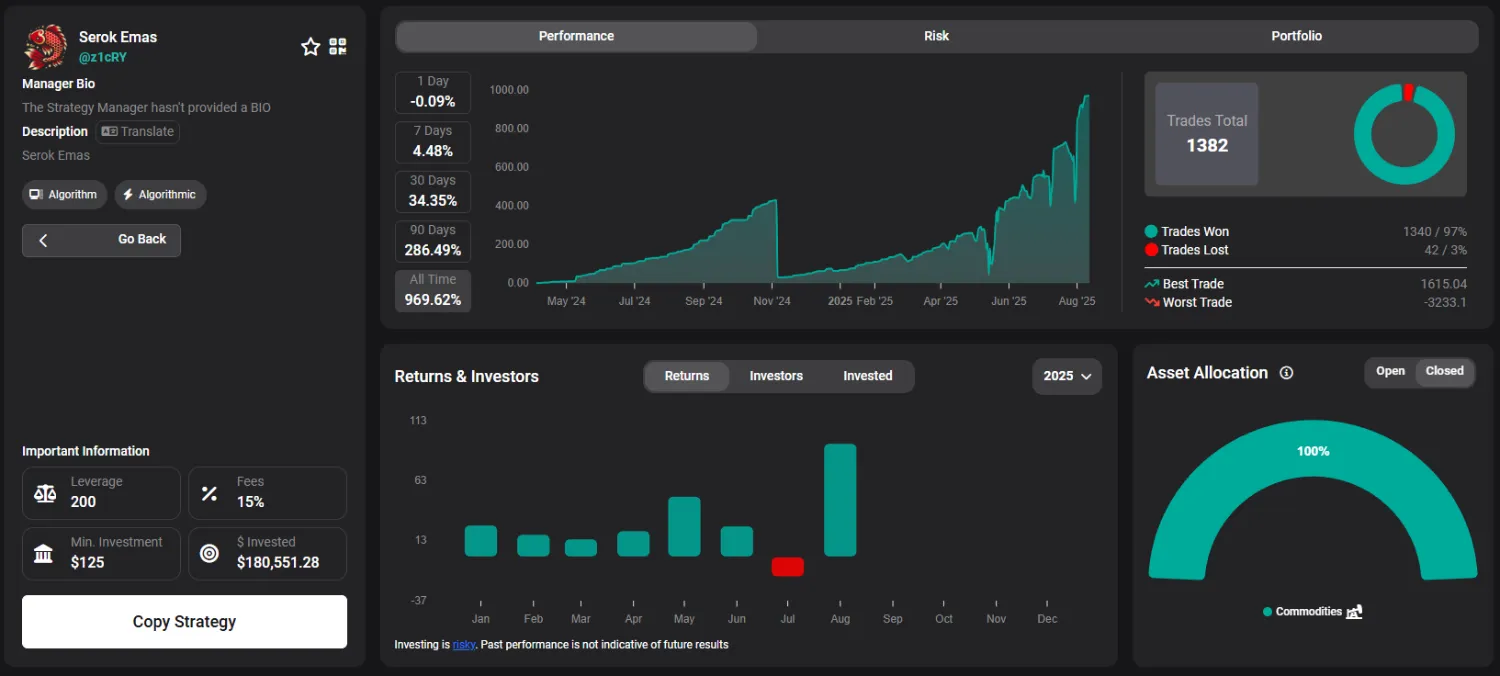1500x676 pixels.
Task: Select the Returns tab
Action: coord(687,376)
